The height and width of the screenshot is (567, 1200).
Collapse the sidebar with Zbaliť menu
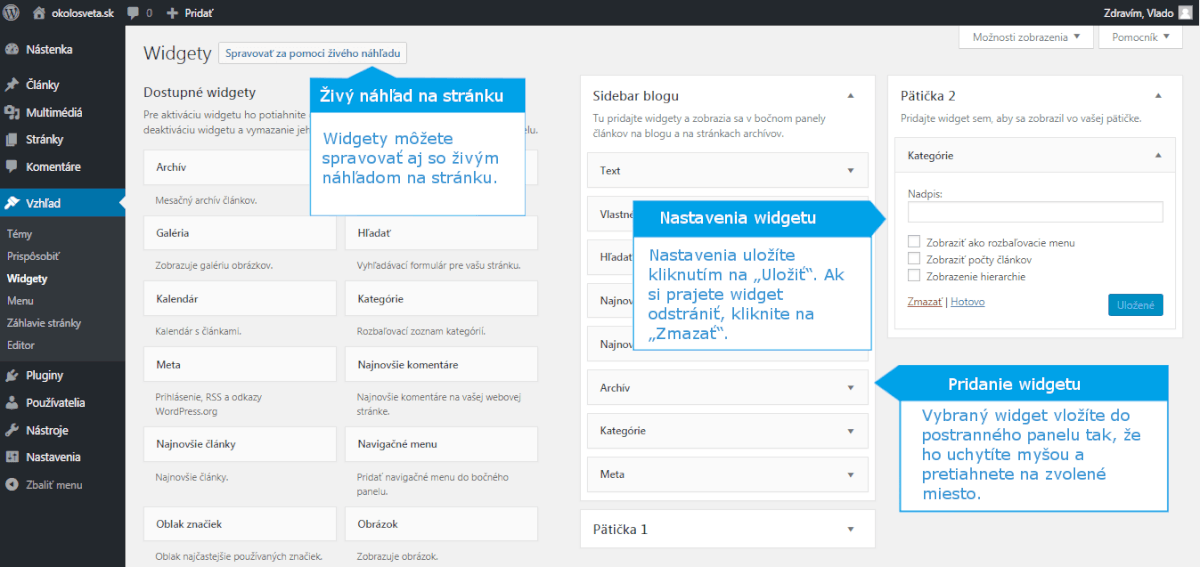tap(53, 485)
